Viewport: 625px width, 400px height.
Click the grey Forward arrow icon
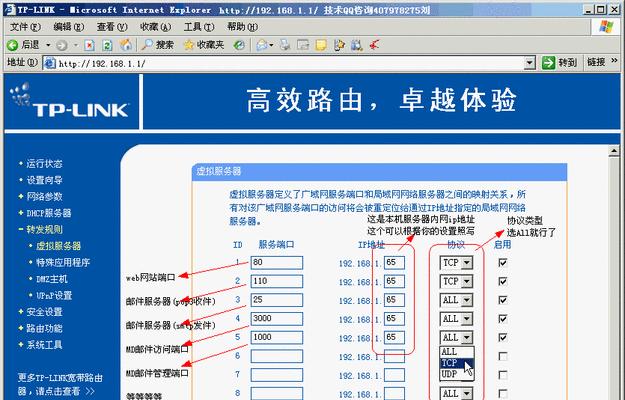click(62, 45)
